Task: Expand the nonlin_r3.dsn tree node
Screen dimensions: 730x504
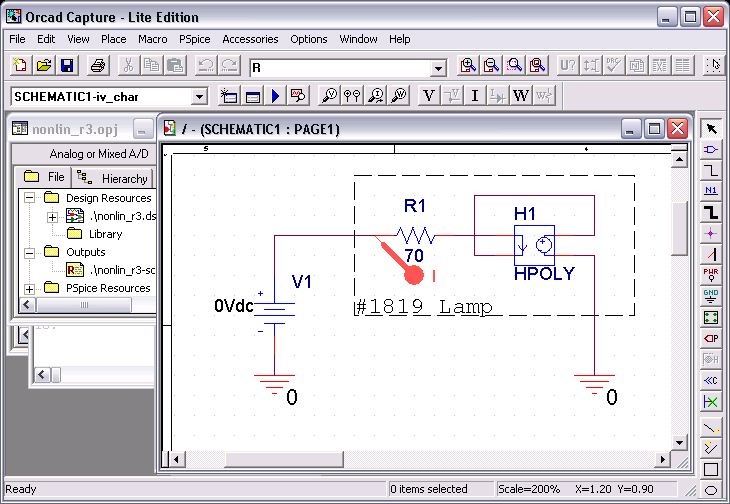Action: point(52,216)
